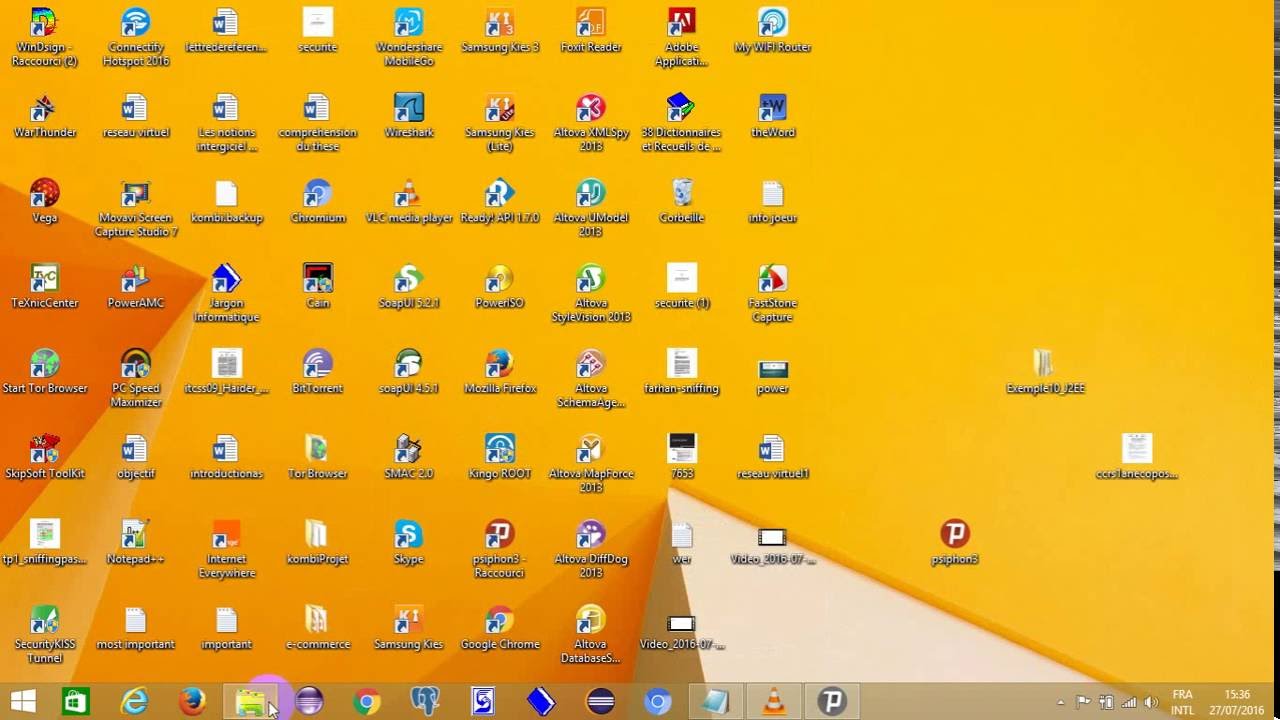The width and height of the screenshot is (1280, 720).
Task: Open the farhan-sniffing document
Action: click(x=682, y=371)
